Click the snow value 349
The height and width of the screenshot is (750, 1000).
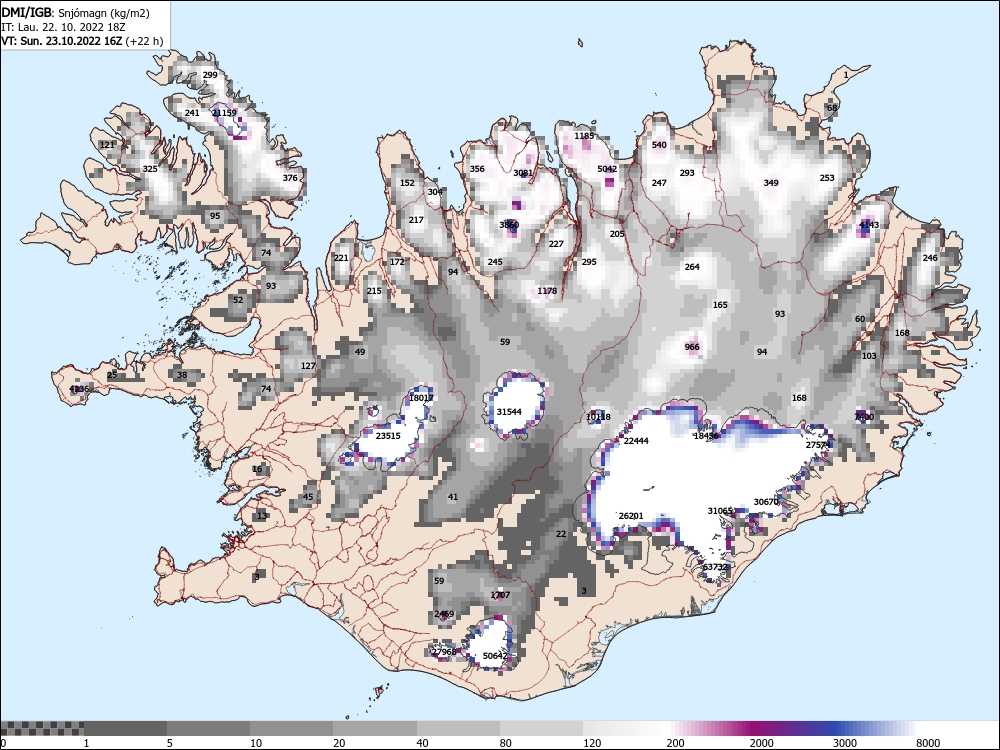click(x=771, y=183)
